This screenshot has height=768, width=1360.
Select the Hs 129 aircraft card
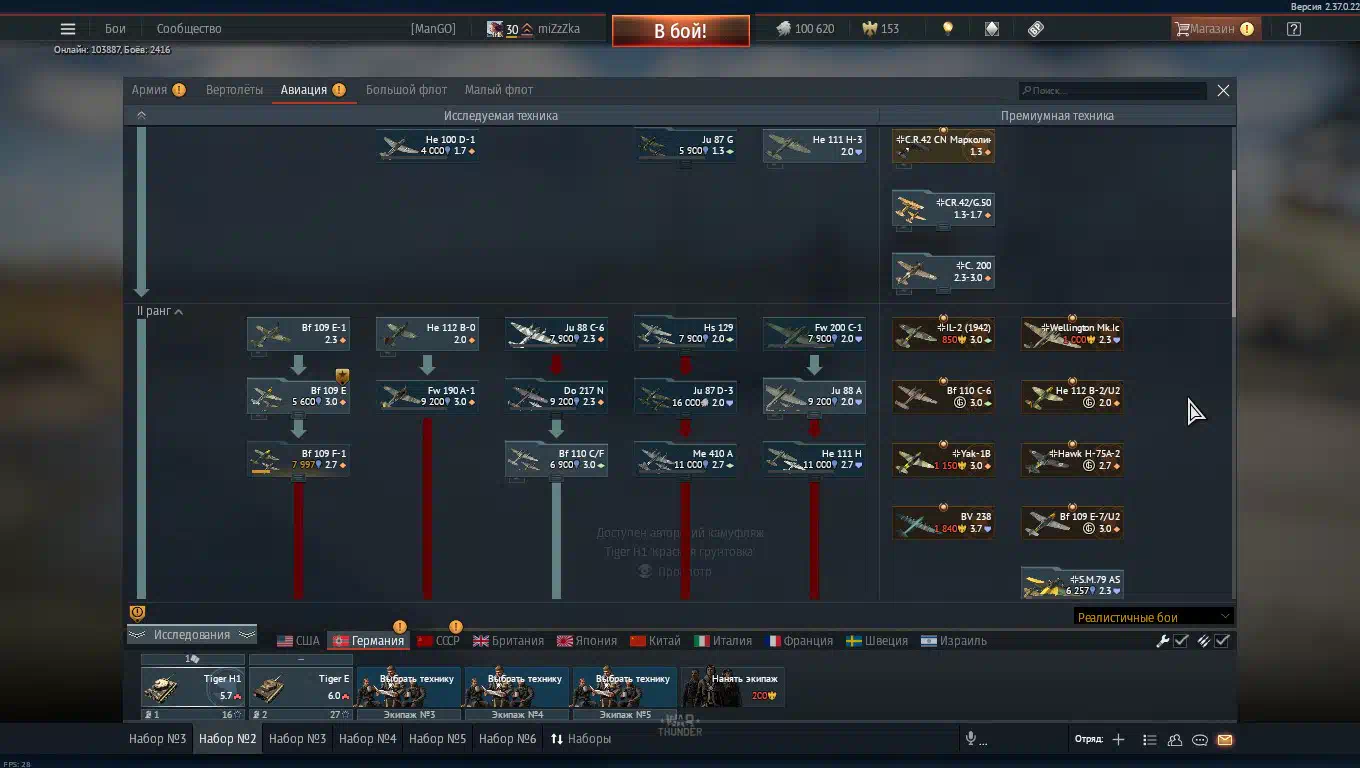tap(685, 333)
